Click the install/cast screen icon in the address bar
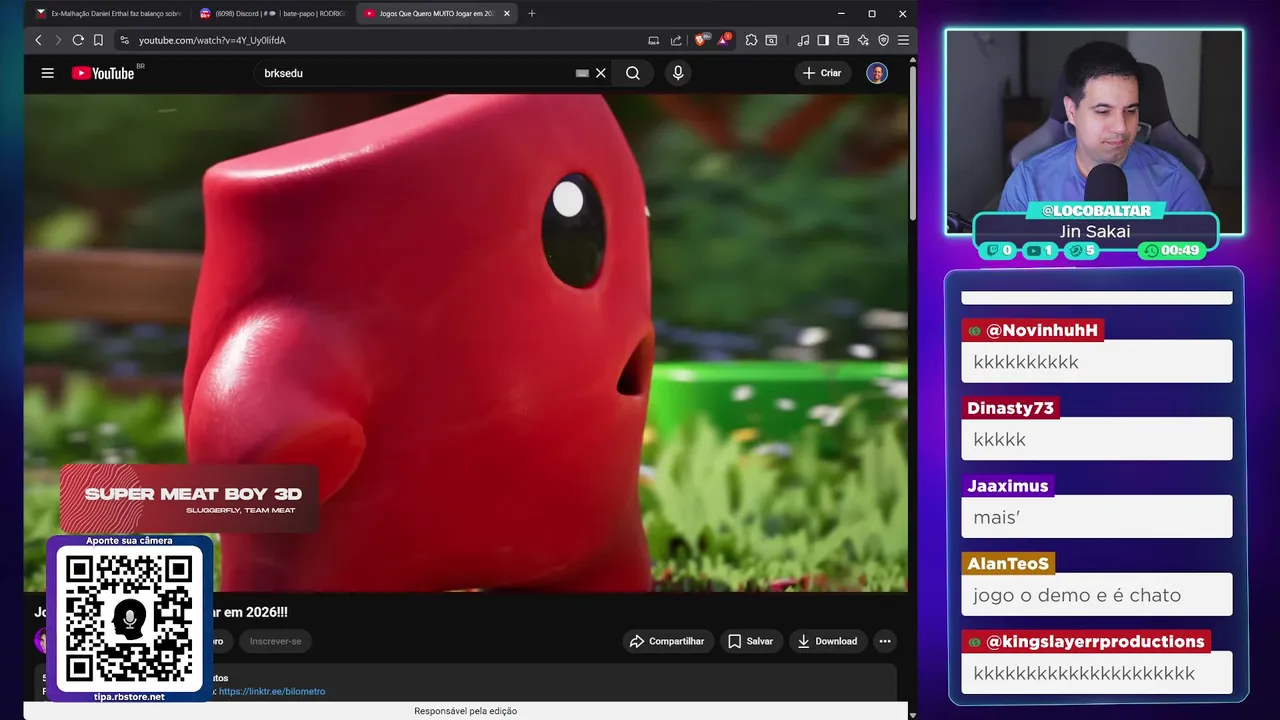The image size is (1280, 720). point(654,40)
